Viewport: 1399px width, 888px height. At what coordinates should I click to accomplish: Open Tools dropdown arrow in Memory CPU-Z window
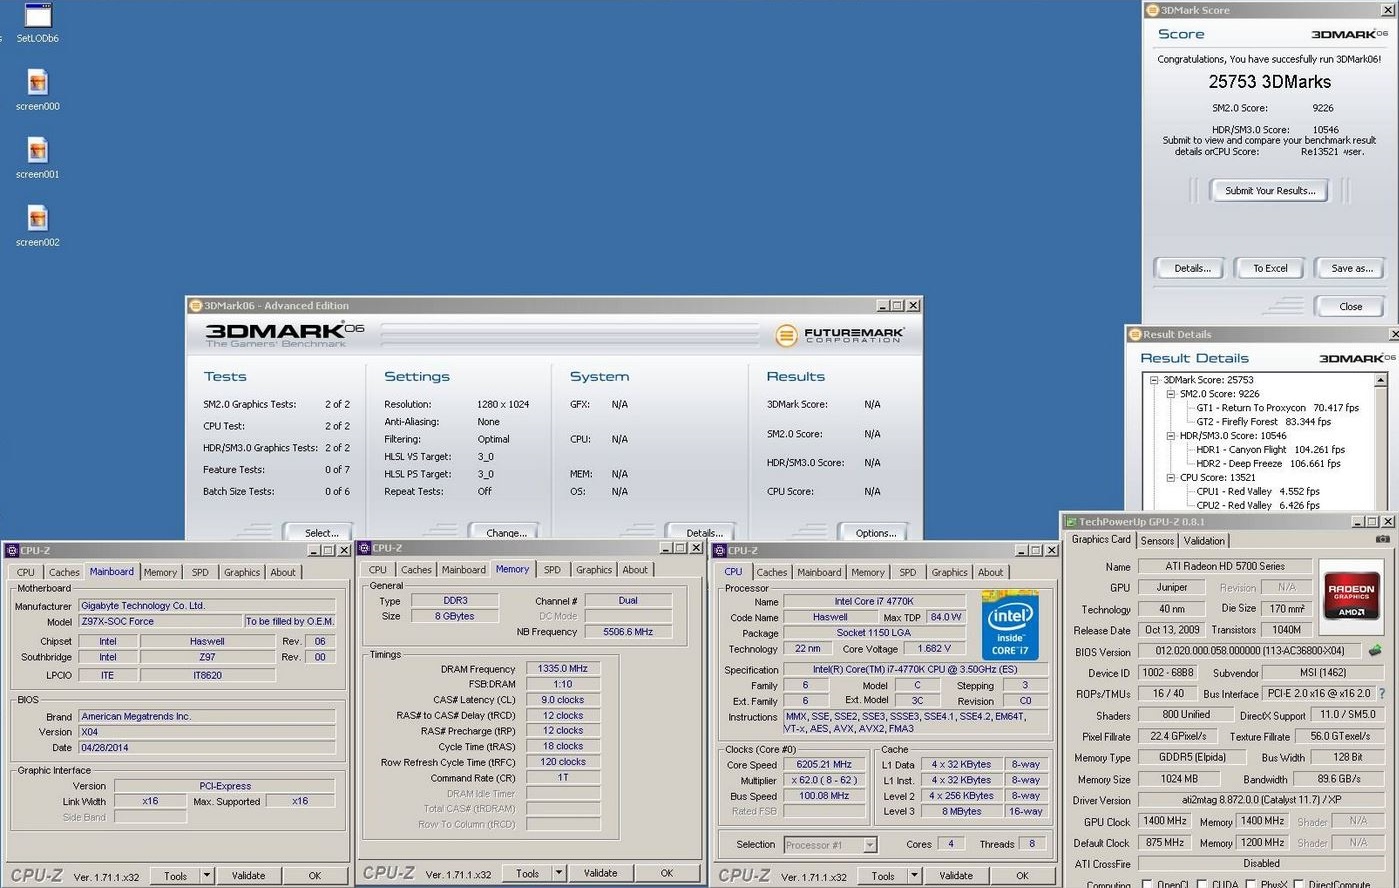pyautogui.click(x=558, y=873)
